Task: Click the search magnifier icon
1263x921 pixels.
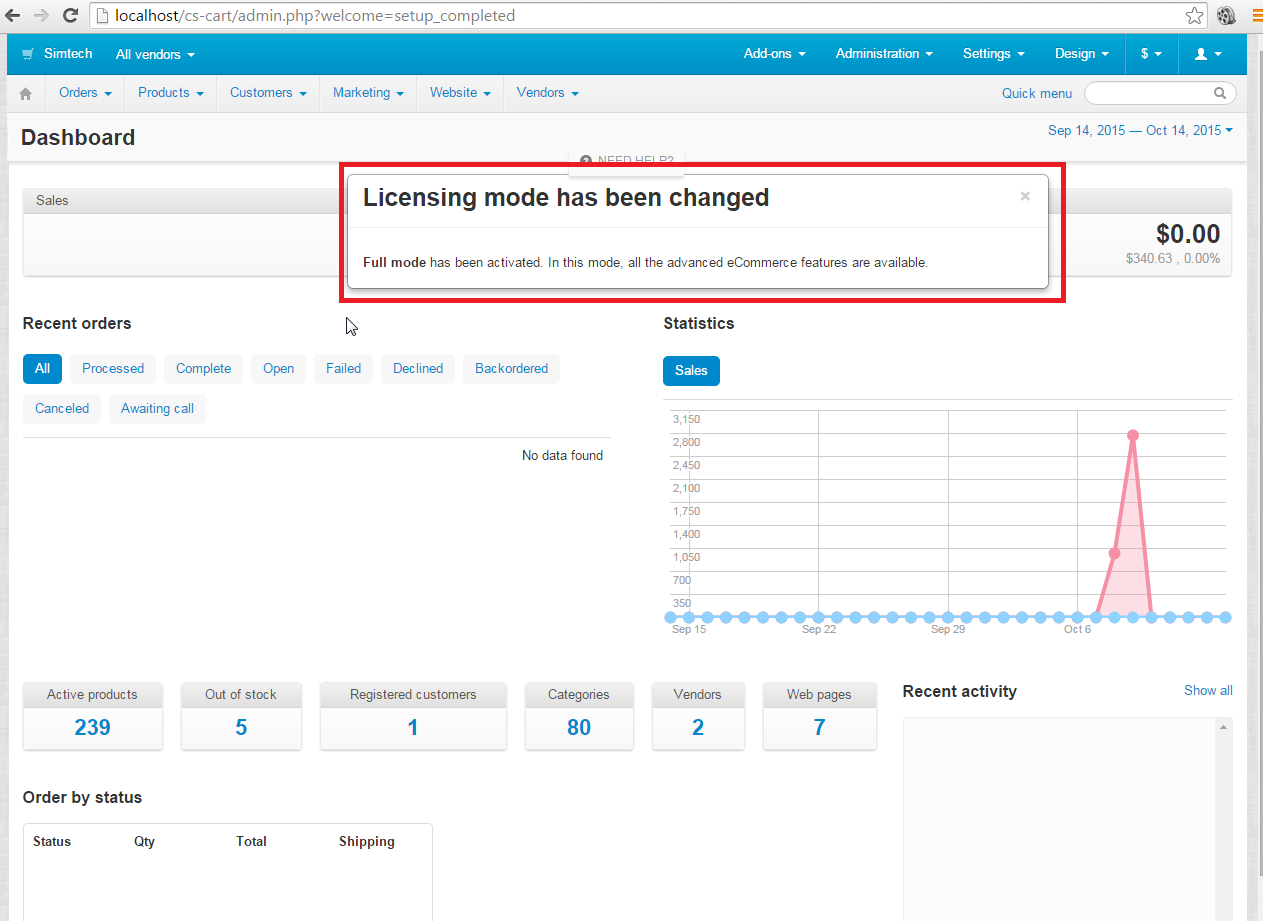Action: (x=1220, y=93)
